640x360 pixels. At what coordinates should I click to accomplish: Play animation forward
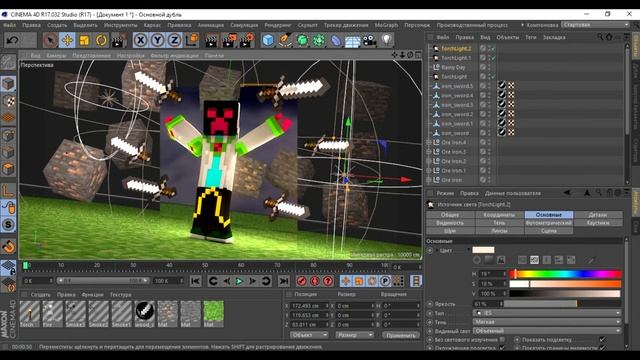pyautogui.click(x=239, y=281)
